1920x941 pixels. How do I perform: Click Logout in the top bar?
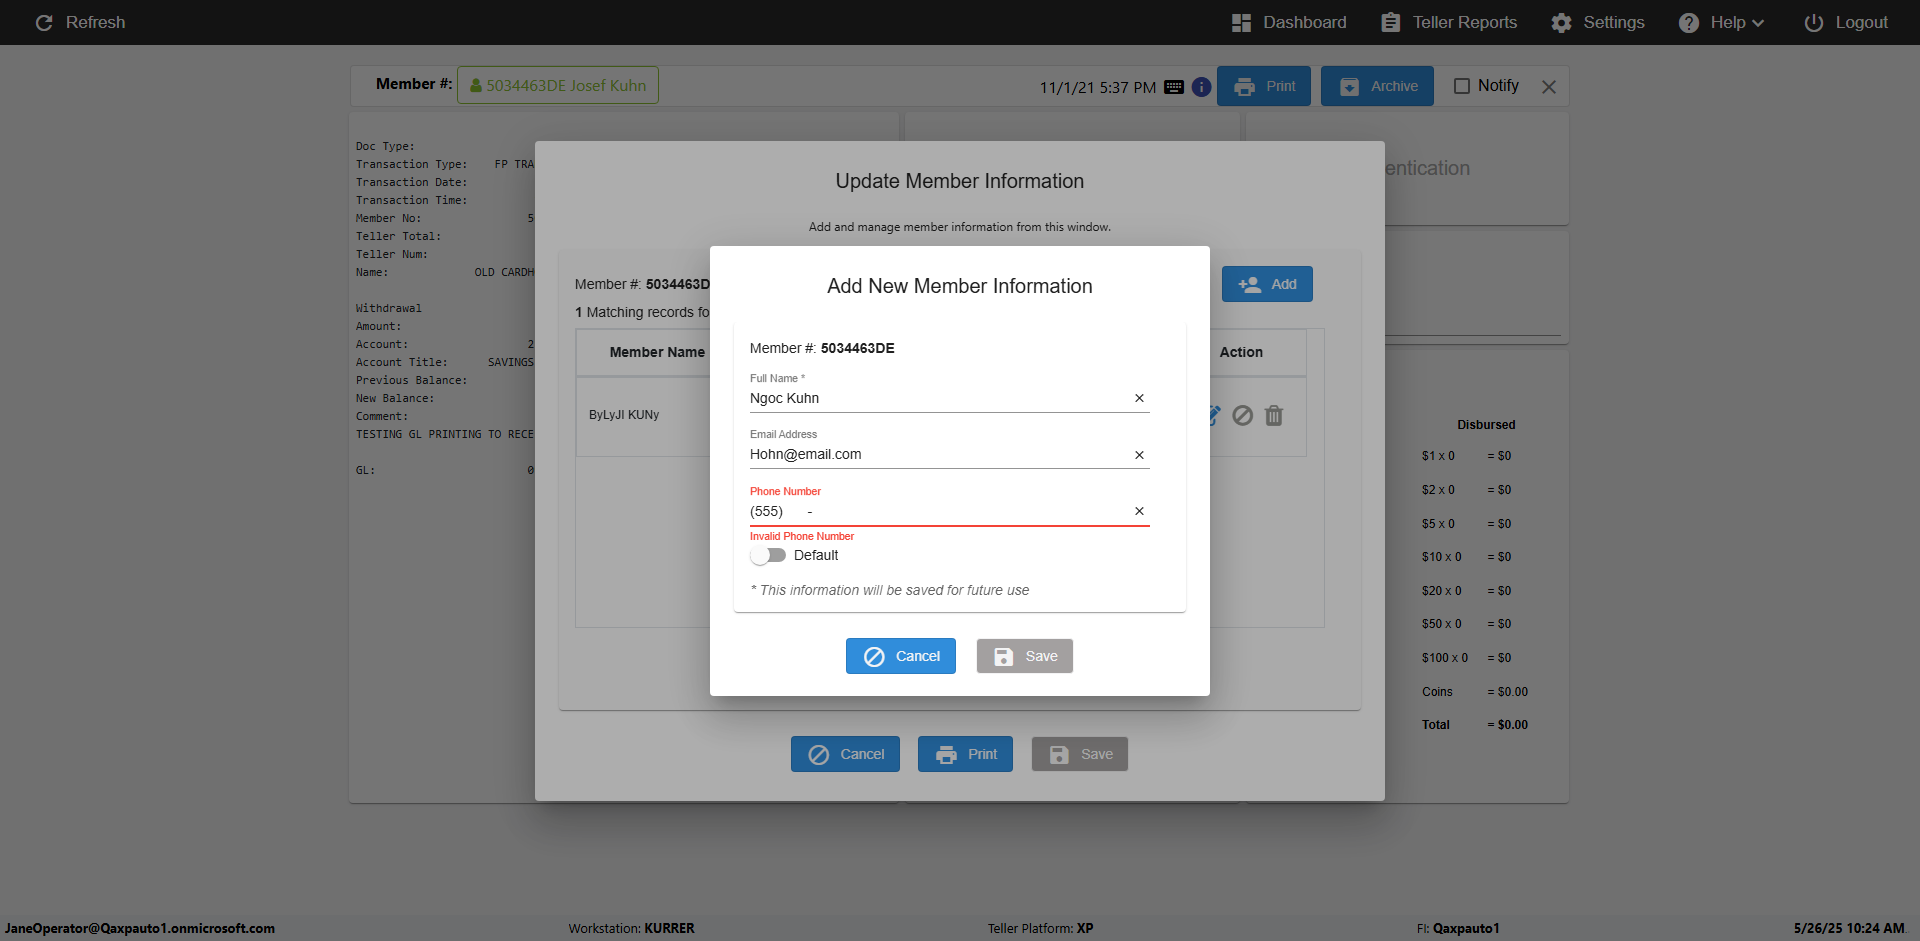(1846, 22)
